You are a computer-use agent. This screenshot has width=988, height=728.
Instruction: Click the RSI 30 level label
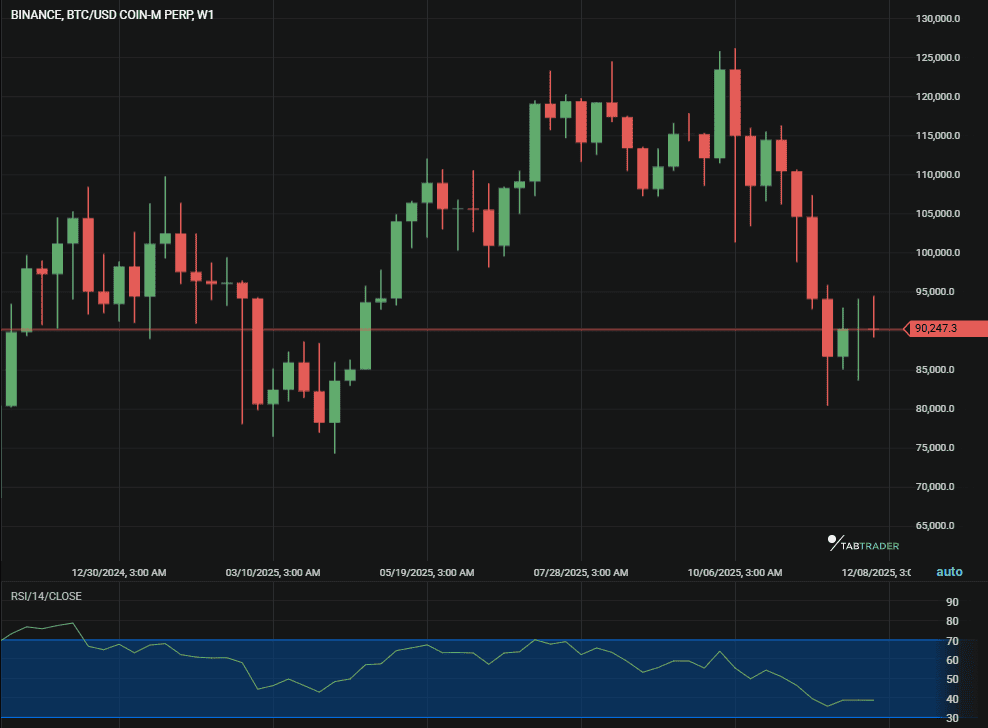click(952, 718)
